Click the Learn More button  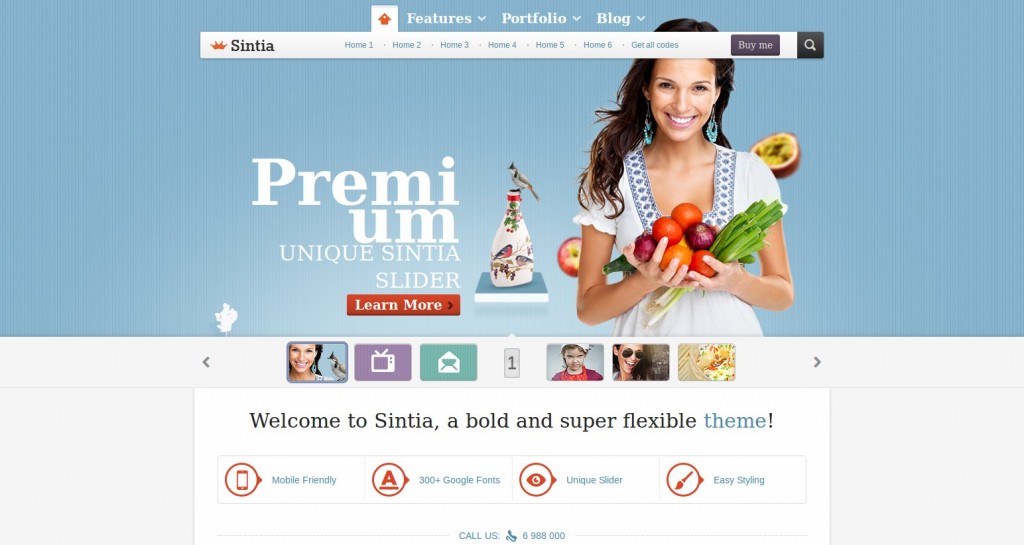click(x=404, y=305)
